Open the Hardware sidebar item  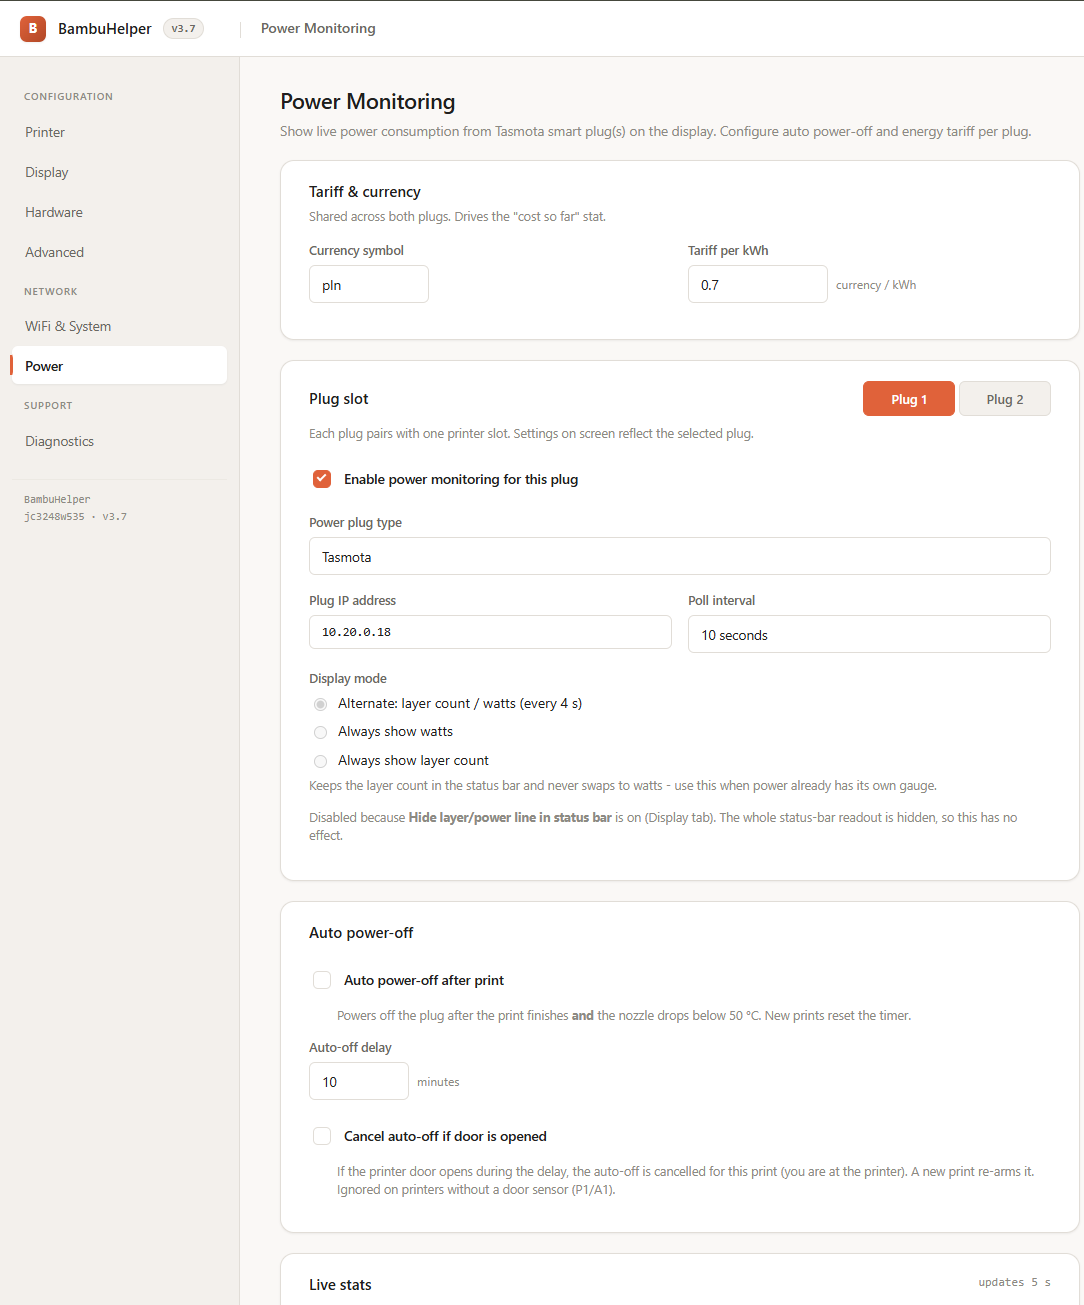[x=54, y=212]
